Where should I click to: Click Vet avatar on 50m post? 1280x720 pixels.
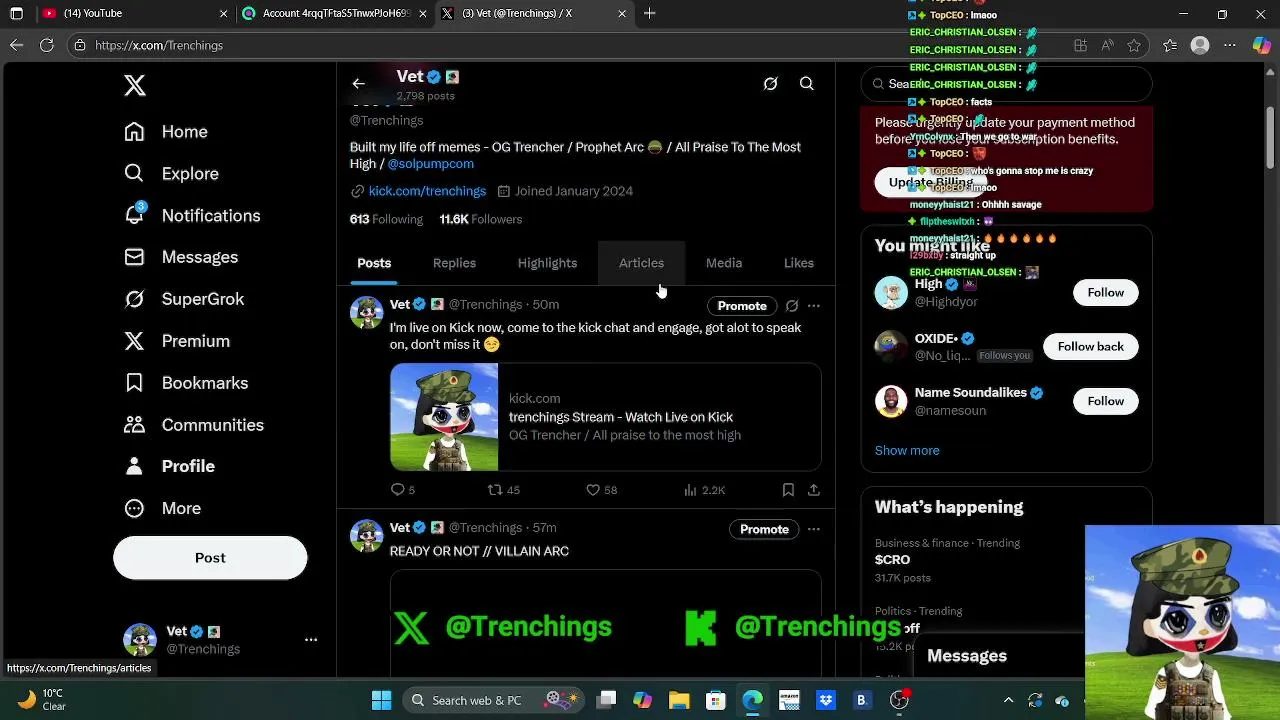(x=367, y=312)
